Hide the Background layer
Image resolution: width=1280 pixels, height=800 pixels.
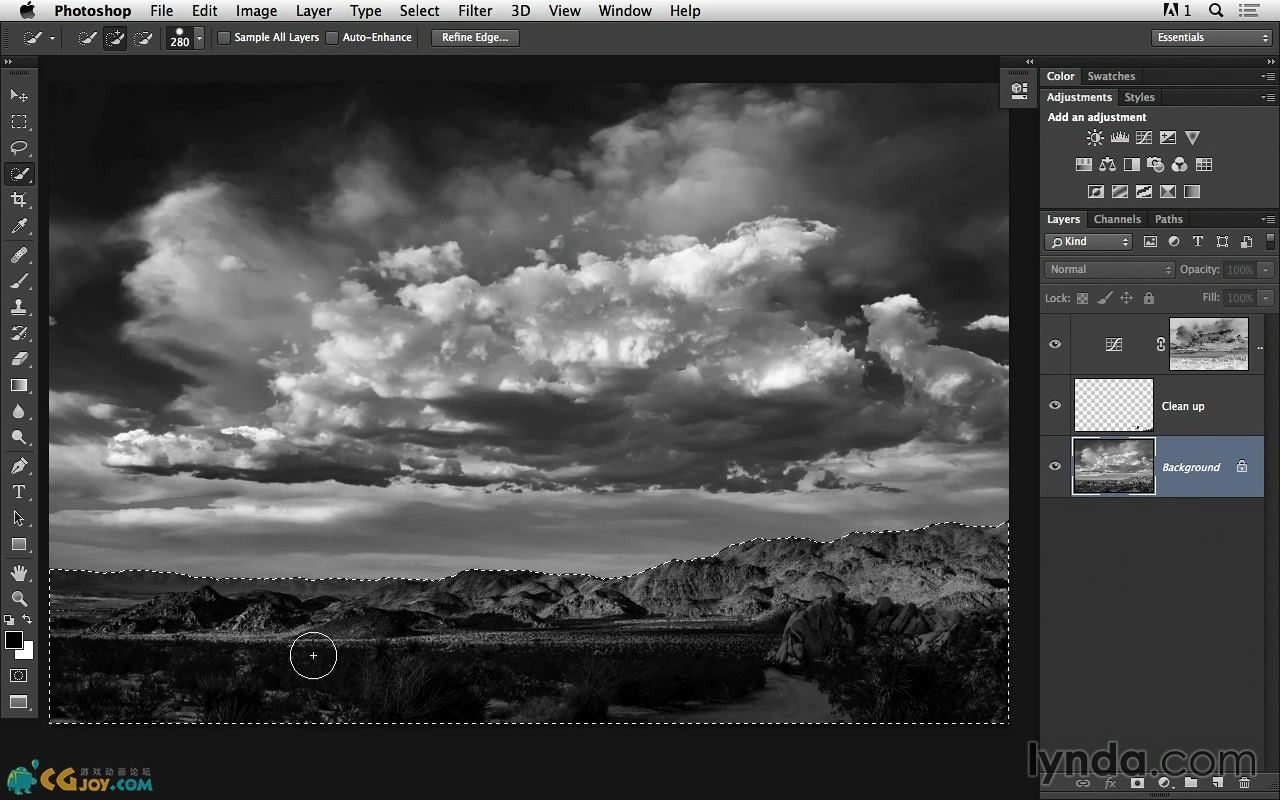point(1055,466)
